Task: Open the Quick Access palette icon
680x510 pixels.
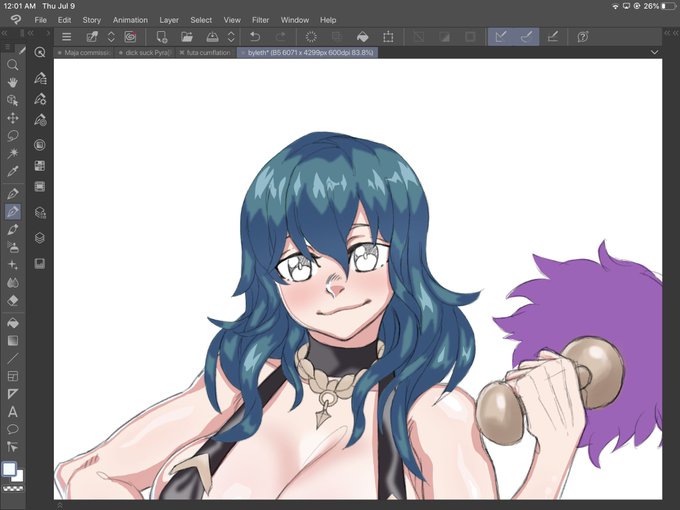Action: (39, 52)
